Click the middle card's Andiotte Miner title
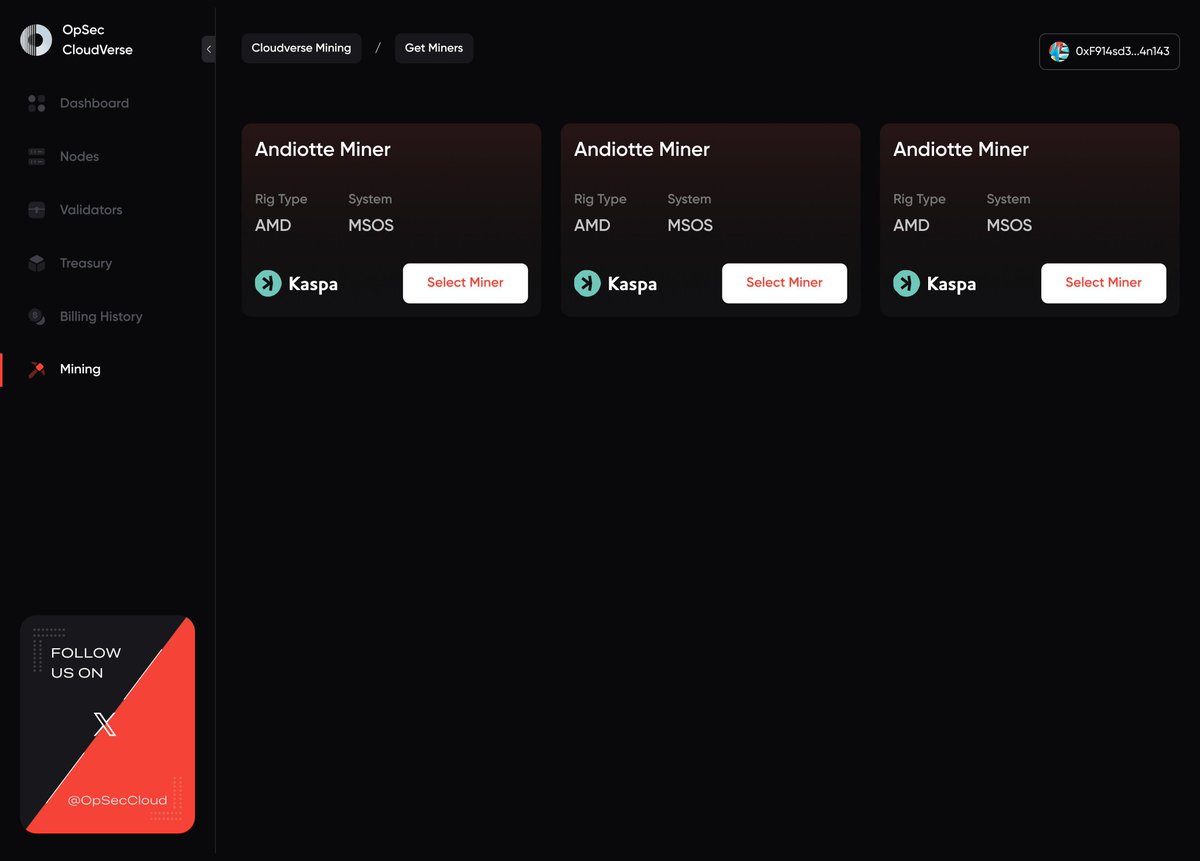 [x=641, y=149]
